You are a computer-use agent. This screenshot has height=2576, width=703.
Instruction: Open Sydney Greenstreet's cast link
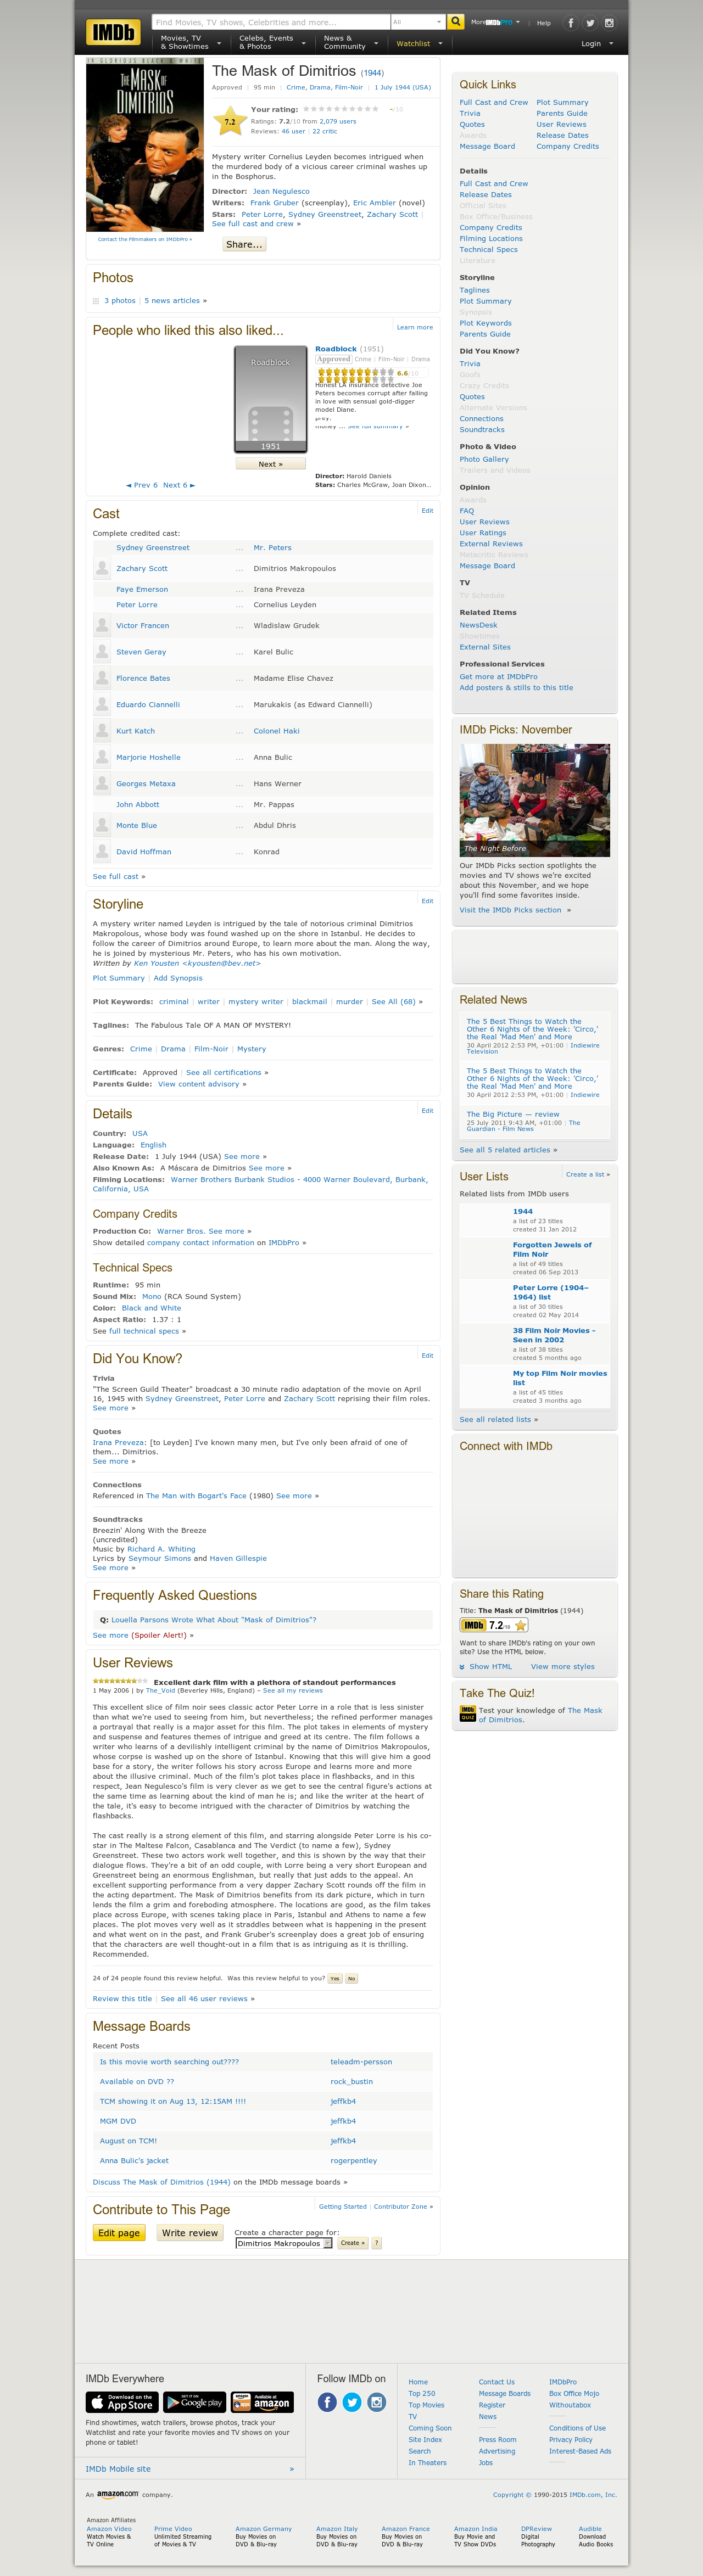(153, 548)
